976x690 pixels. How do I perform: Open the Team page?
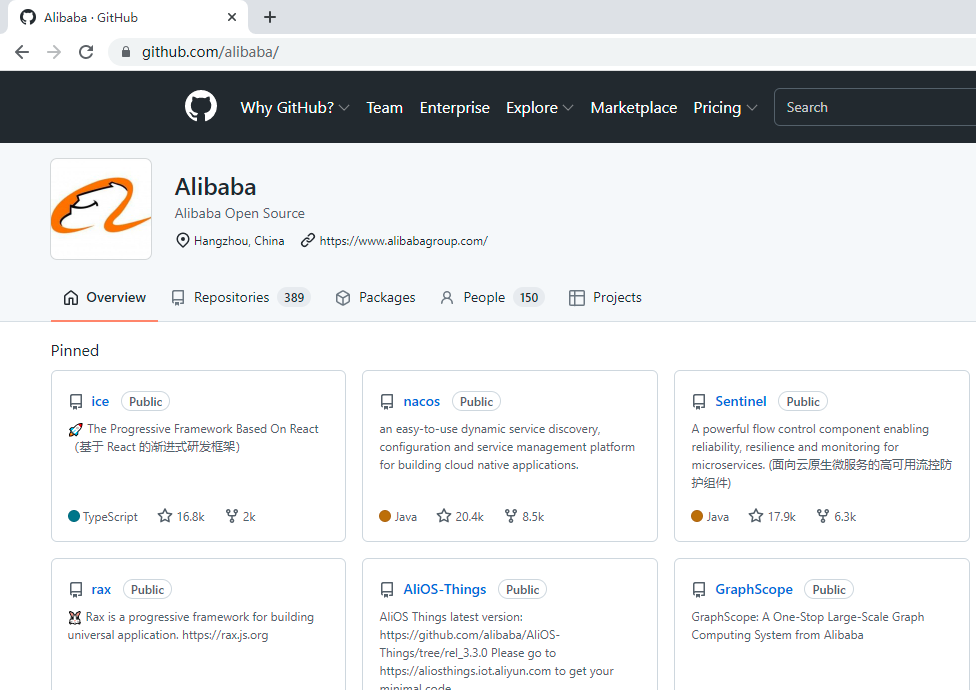click(x=384, y=108)
